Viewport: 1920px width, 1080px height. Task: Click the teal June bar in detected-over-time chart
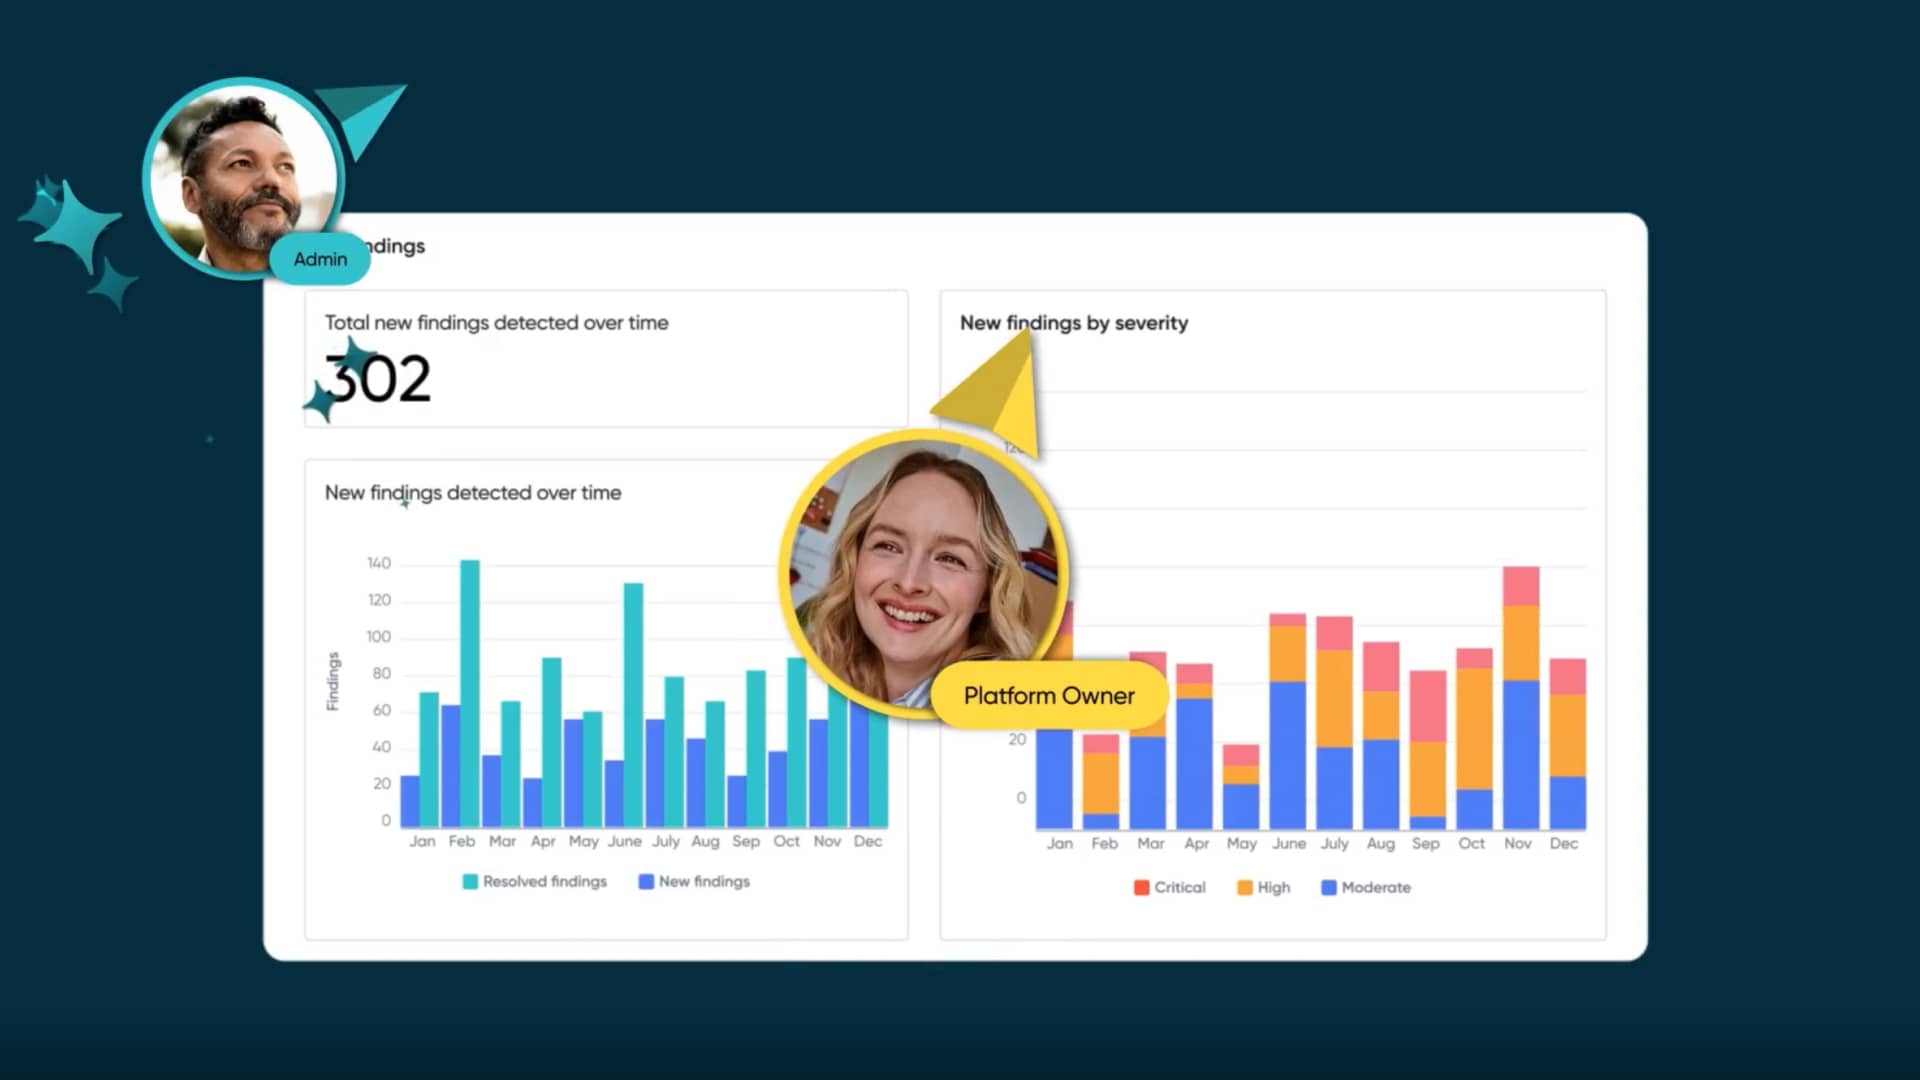click(x=633, y=705)
